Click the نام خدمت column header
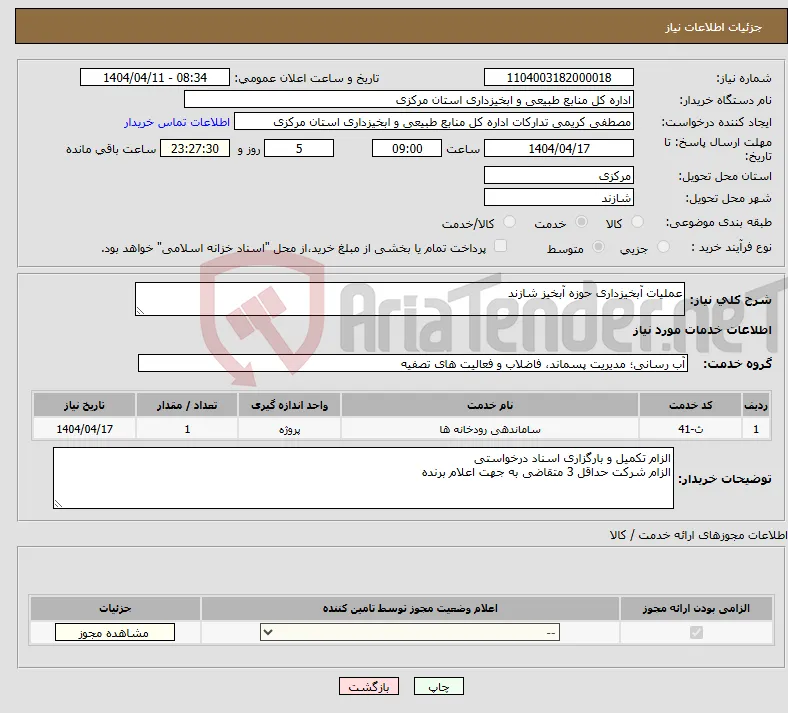 (x=490, y=405)
